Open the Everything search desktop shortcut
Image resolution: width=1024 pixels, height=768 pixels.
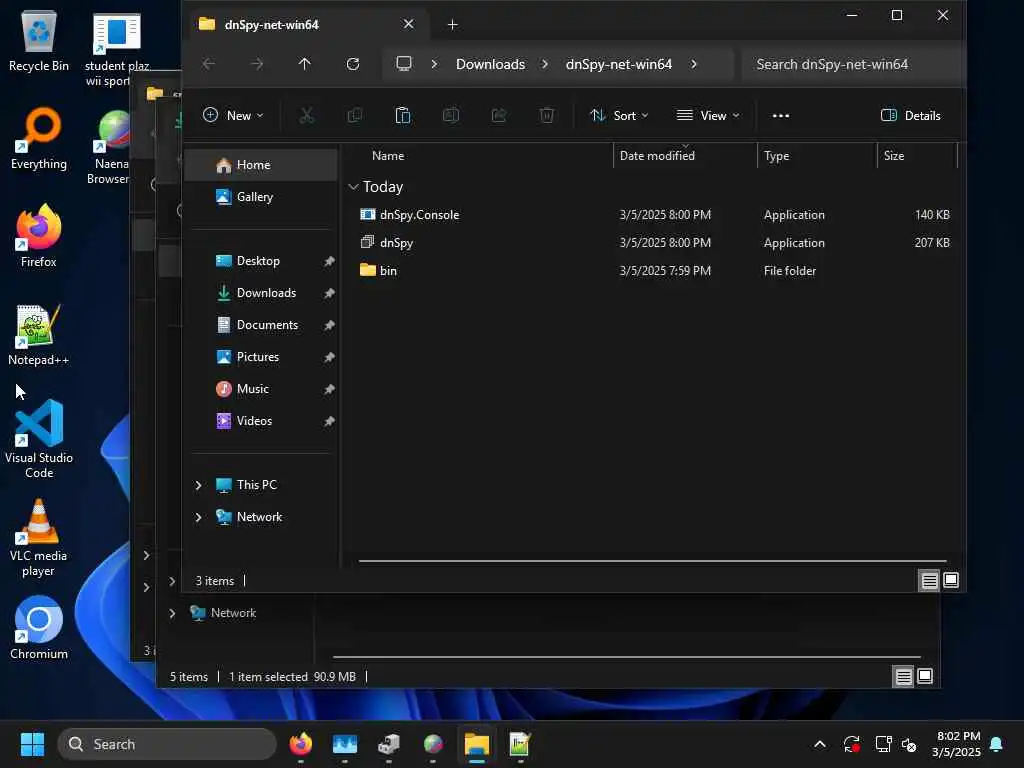(39, 139)
